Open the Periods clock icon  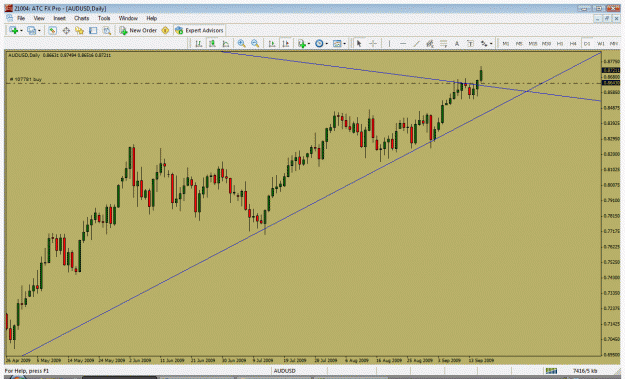coord(319,43)
